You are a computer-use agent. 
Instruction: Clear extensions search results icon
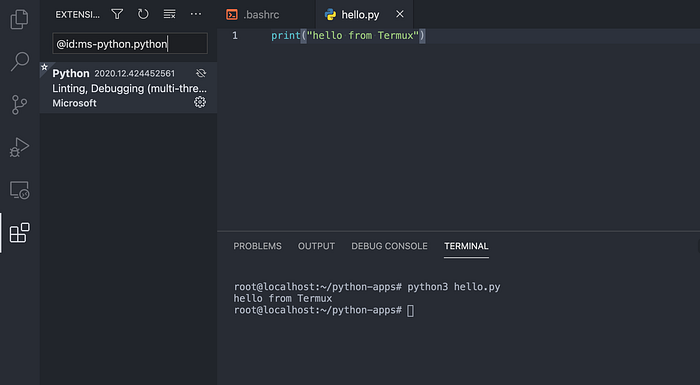point(169,14)
